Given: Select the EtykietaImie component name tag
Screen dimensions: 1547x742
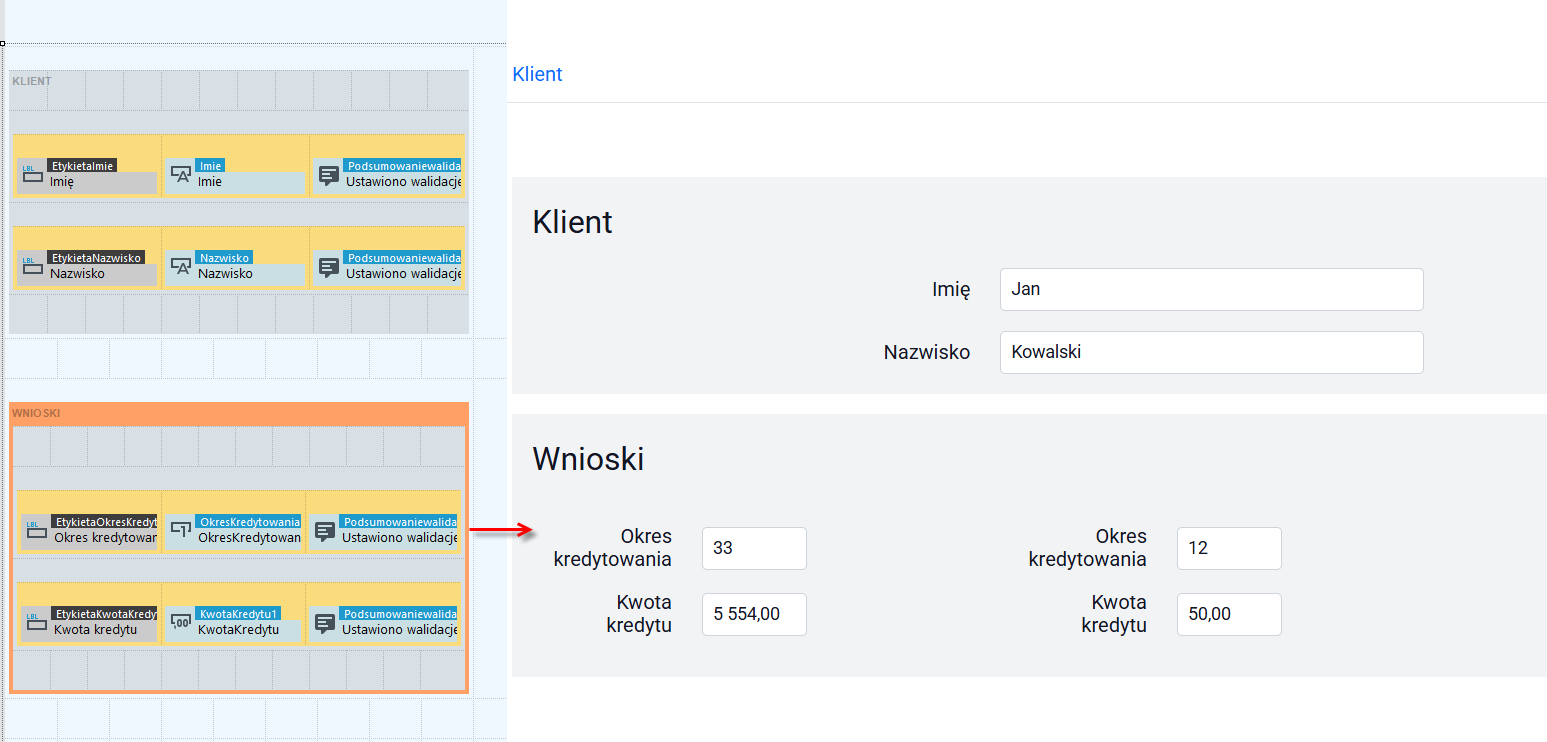Looking at the screenshot, I should (81, 165).
